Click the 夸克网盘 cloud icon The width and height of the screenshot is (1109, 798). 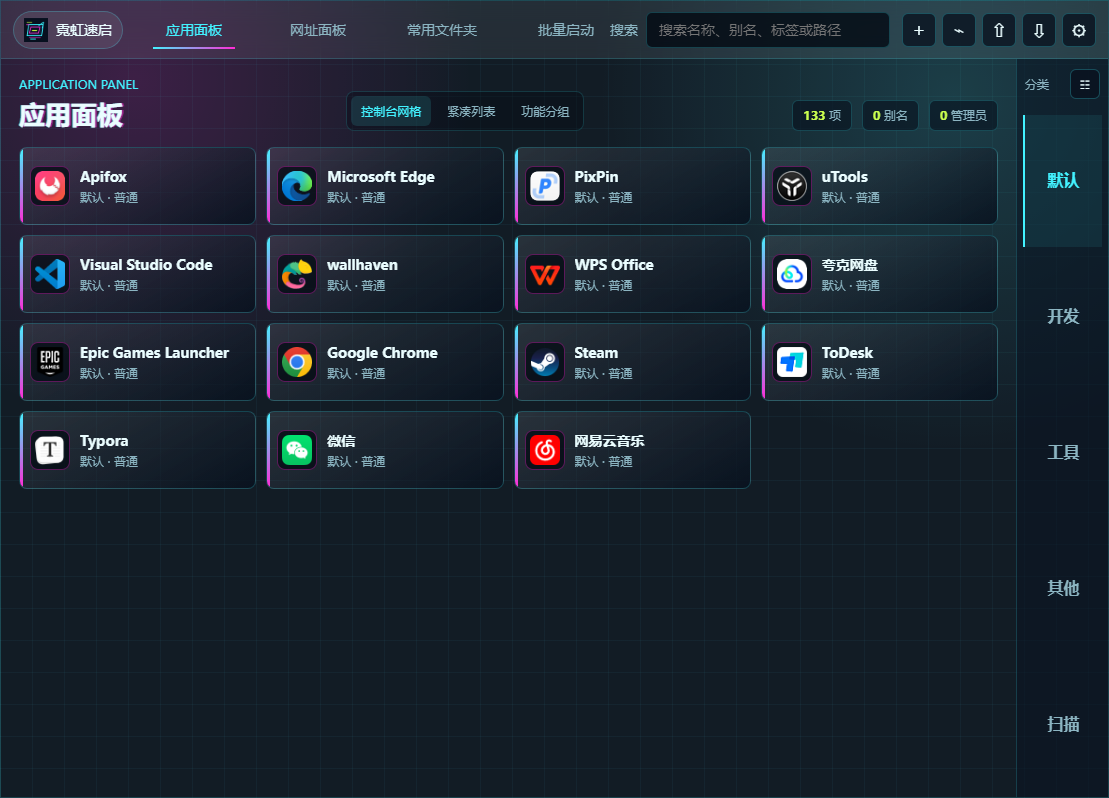coord(791,274)
